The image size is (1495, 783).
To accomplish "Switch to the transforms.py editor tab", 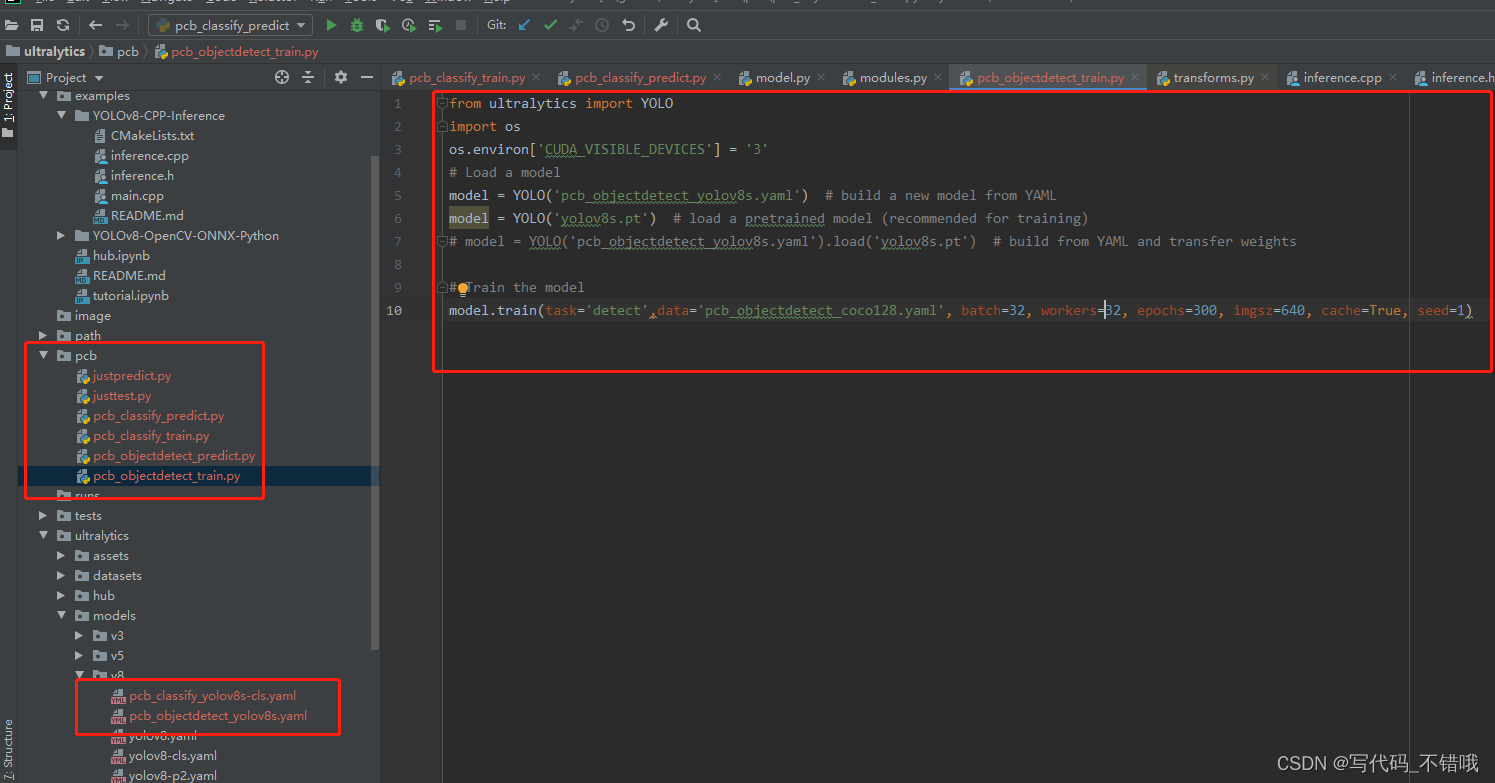I will pyautogui.click(x=1212, y=77).
